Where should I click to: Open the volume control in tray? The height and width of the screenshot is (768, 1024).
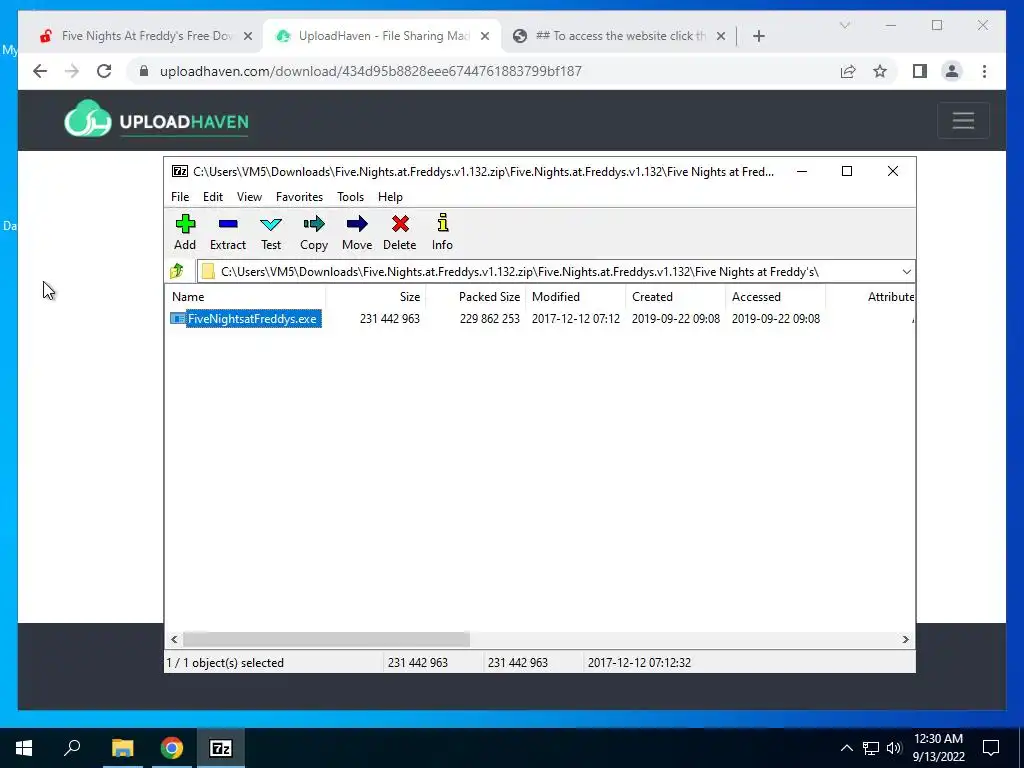point(894,748)
